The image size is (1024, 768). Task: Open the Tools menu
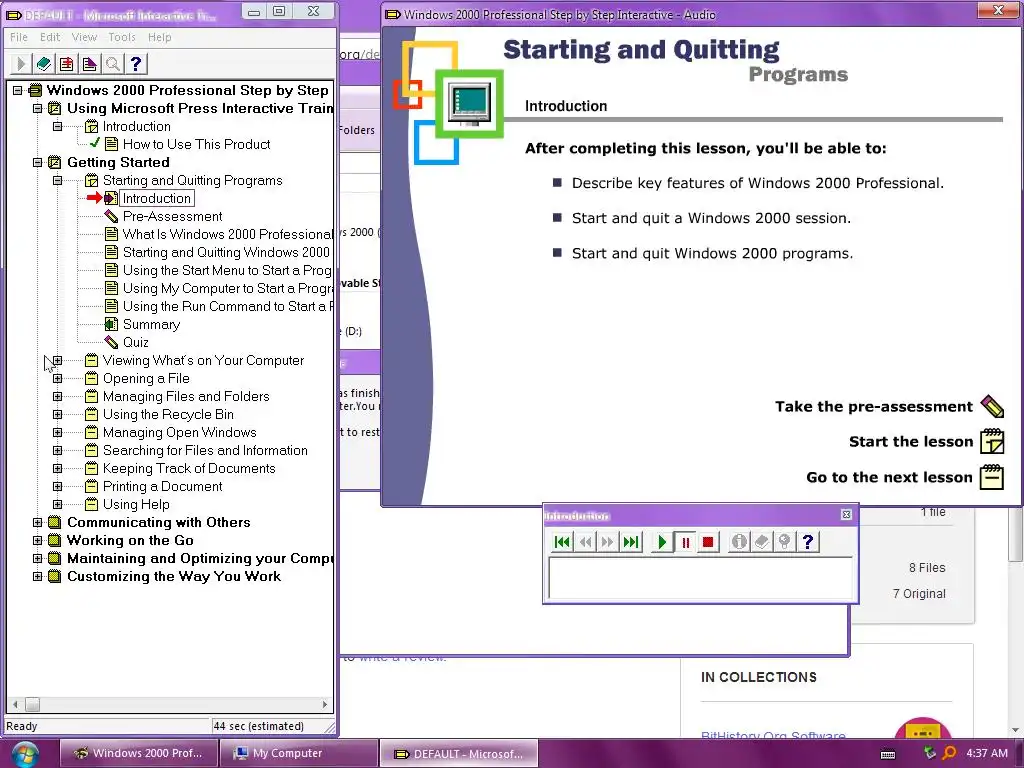tap(122, 37)
